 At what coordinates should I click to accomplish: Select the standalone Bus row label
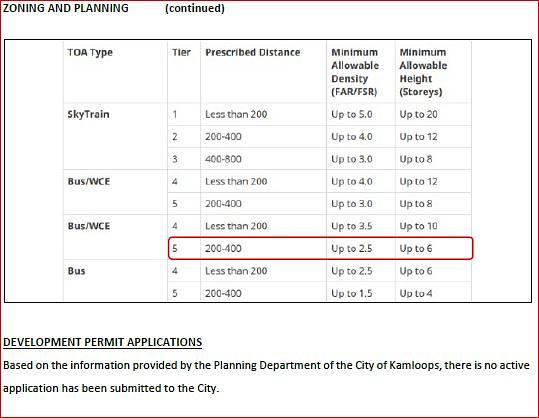pos(76,271)
